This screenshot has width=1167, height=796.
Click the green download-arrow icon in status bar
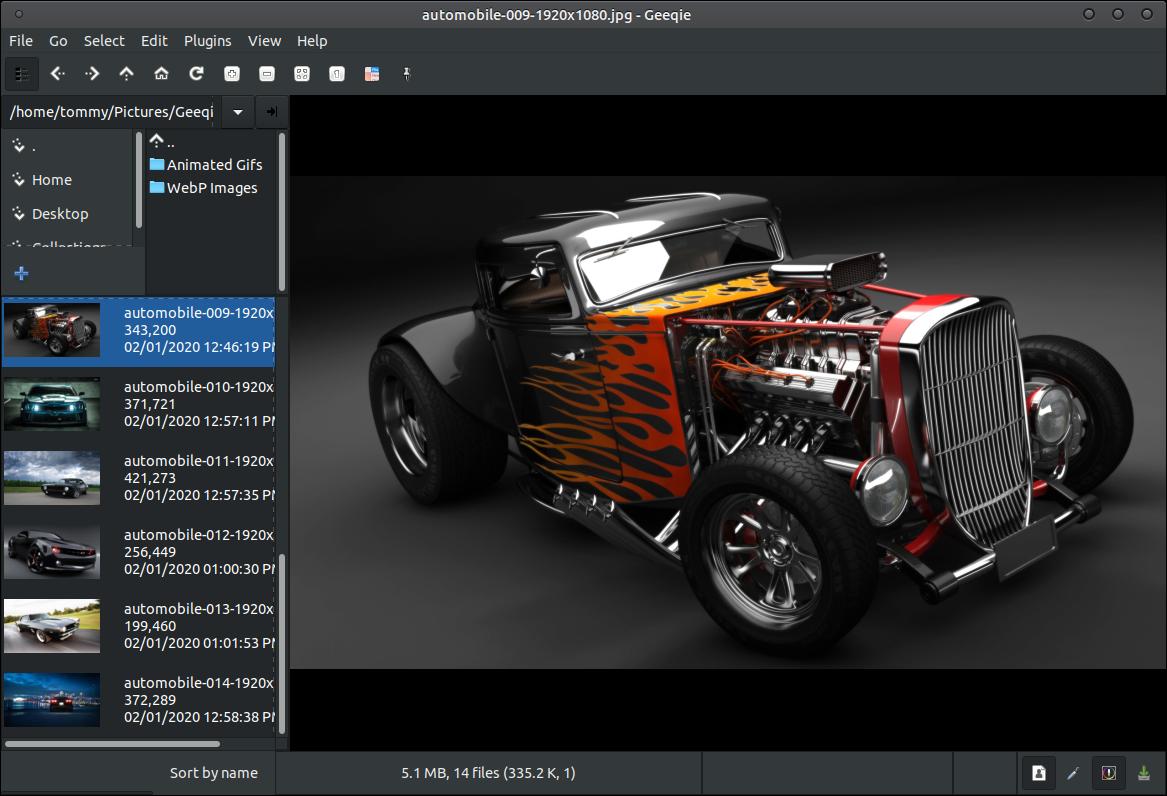1144,774
